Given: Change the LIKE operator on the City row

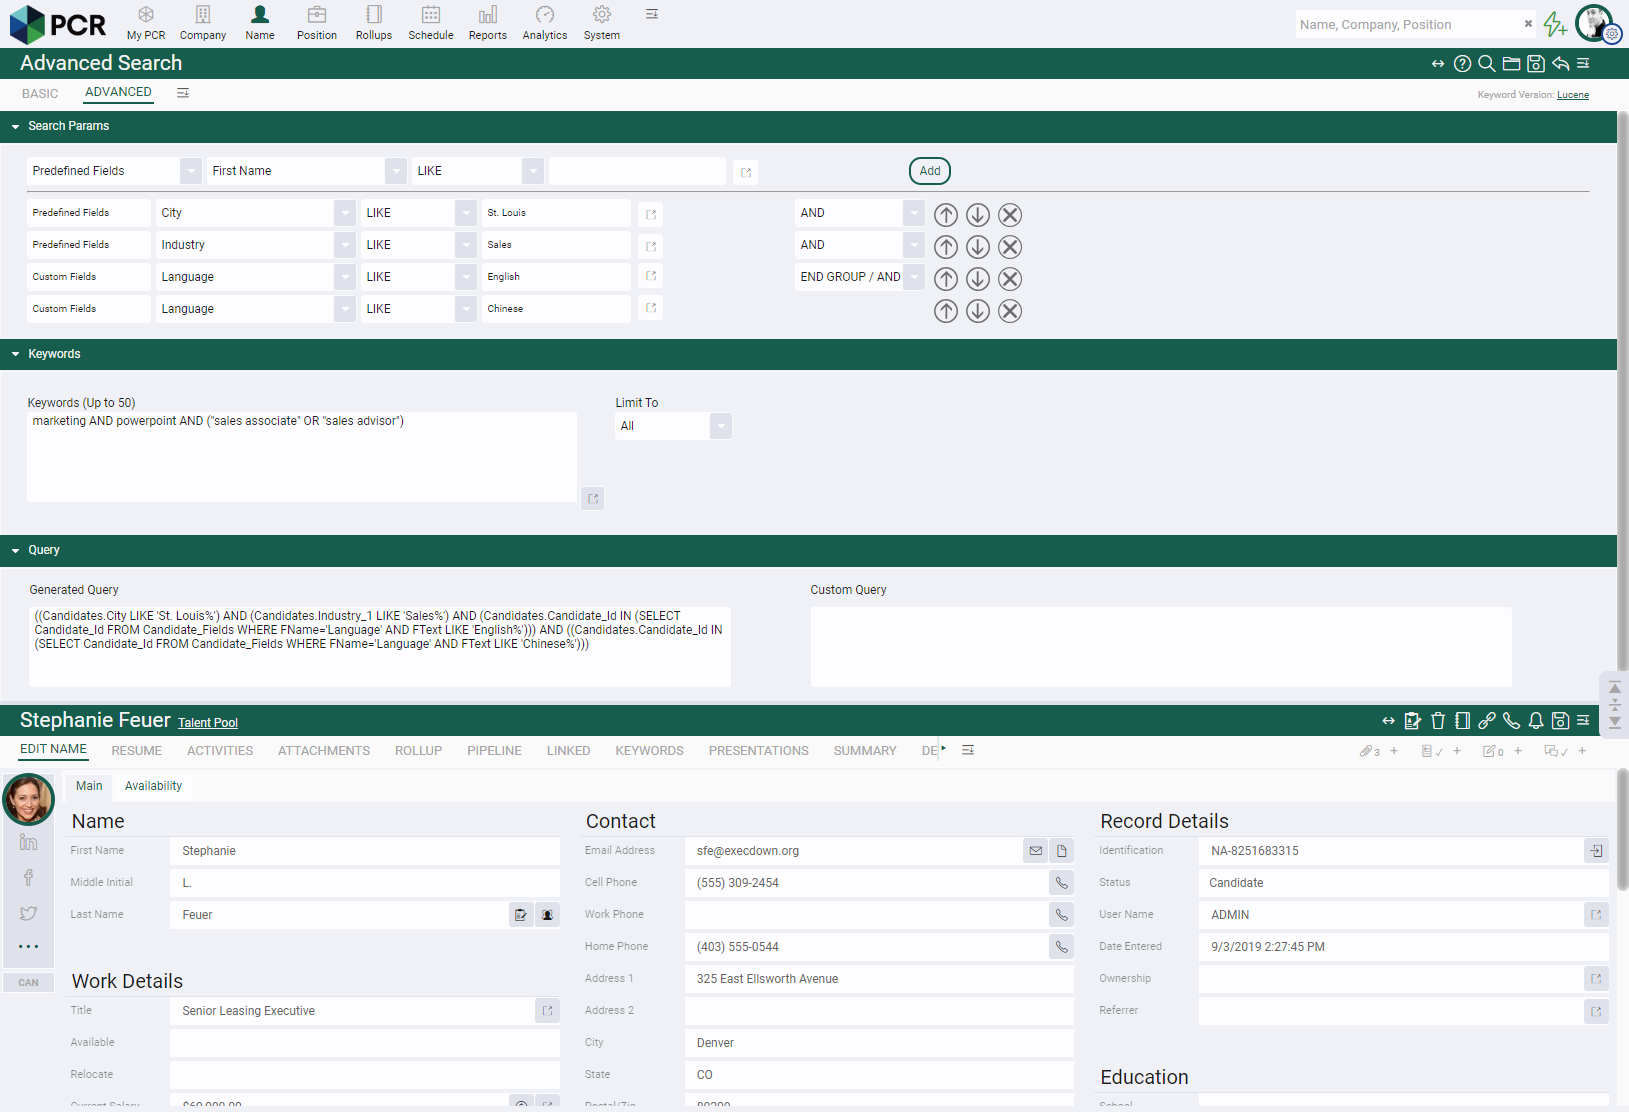Looking at the screenshot, I should pos(465,212).
